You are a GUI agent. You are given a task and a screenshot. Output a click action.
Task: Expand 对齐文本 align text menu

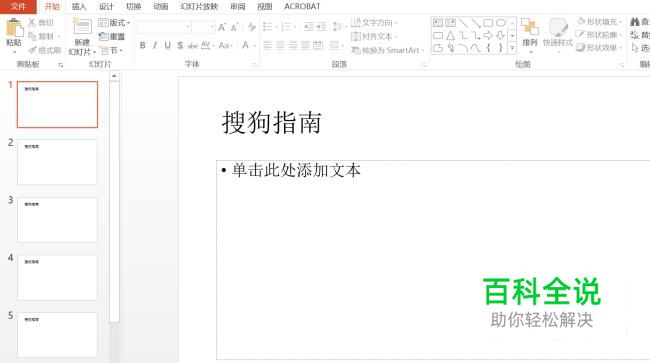pos(374,36)
